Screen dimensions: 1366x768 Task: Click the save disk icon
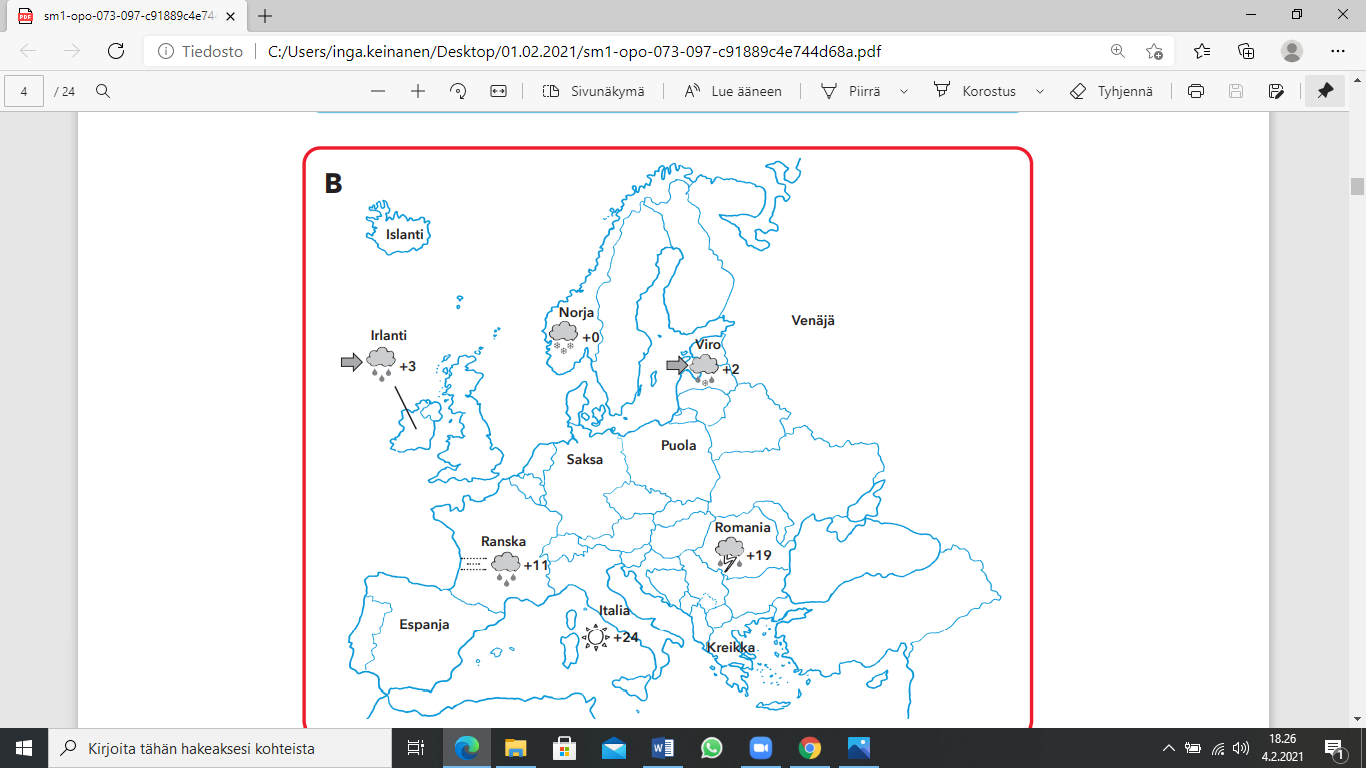coord(1236,91)
